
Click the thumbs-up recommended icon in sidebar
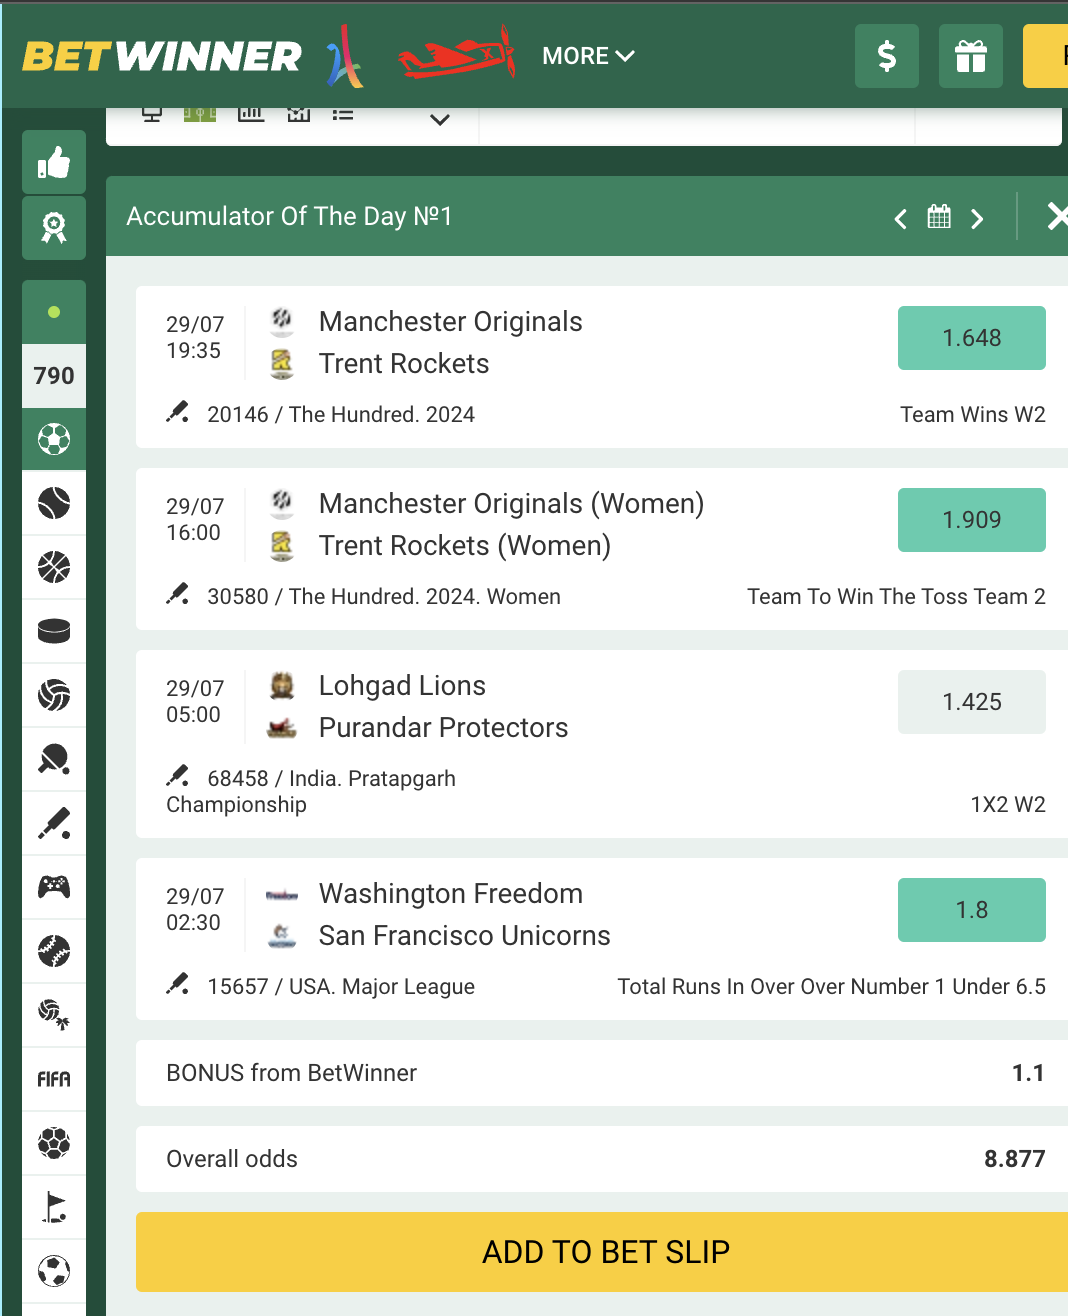click(54, 162)
